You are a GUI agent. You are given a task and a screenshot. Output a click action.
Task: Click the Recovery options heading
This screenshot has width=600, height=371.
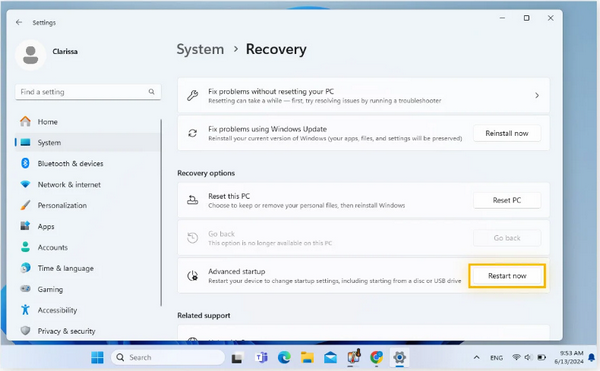tap(206, 173)
